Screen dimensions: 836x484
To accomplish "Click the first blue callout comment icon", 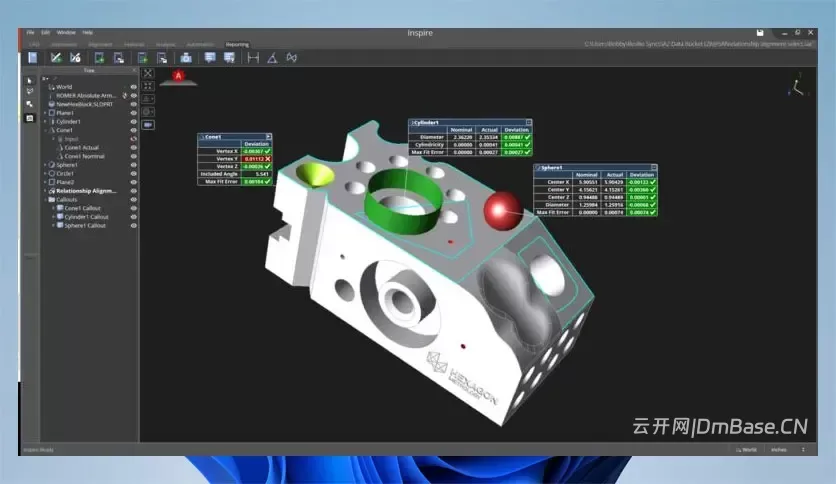I will pos(210,58).
